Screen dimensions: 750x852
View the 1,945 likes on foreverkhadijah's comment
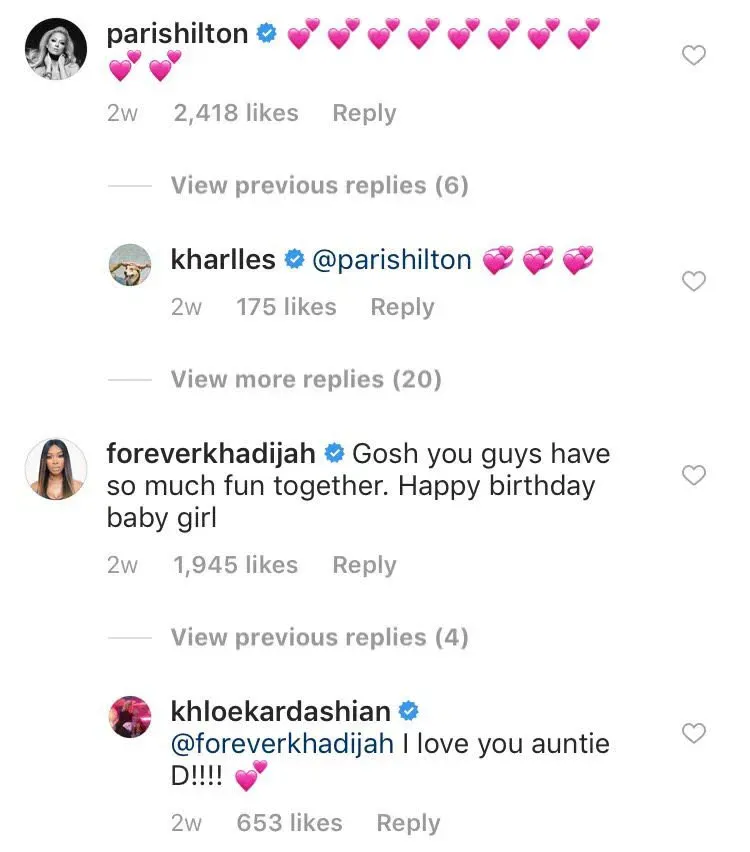(x=236, y=565)
